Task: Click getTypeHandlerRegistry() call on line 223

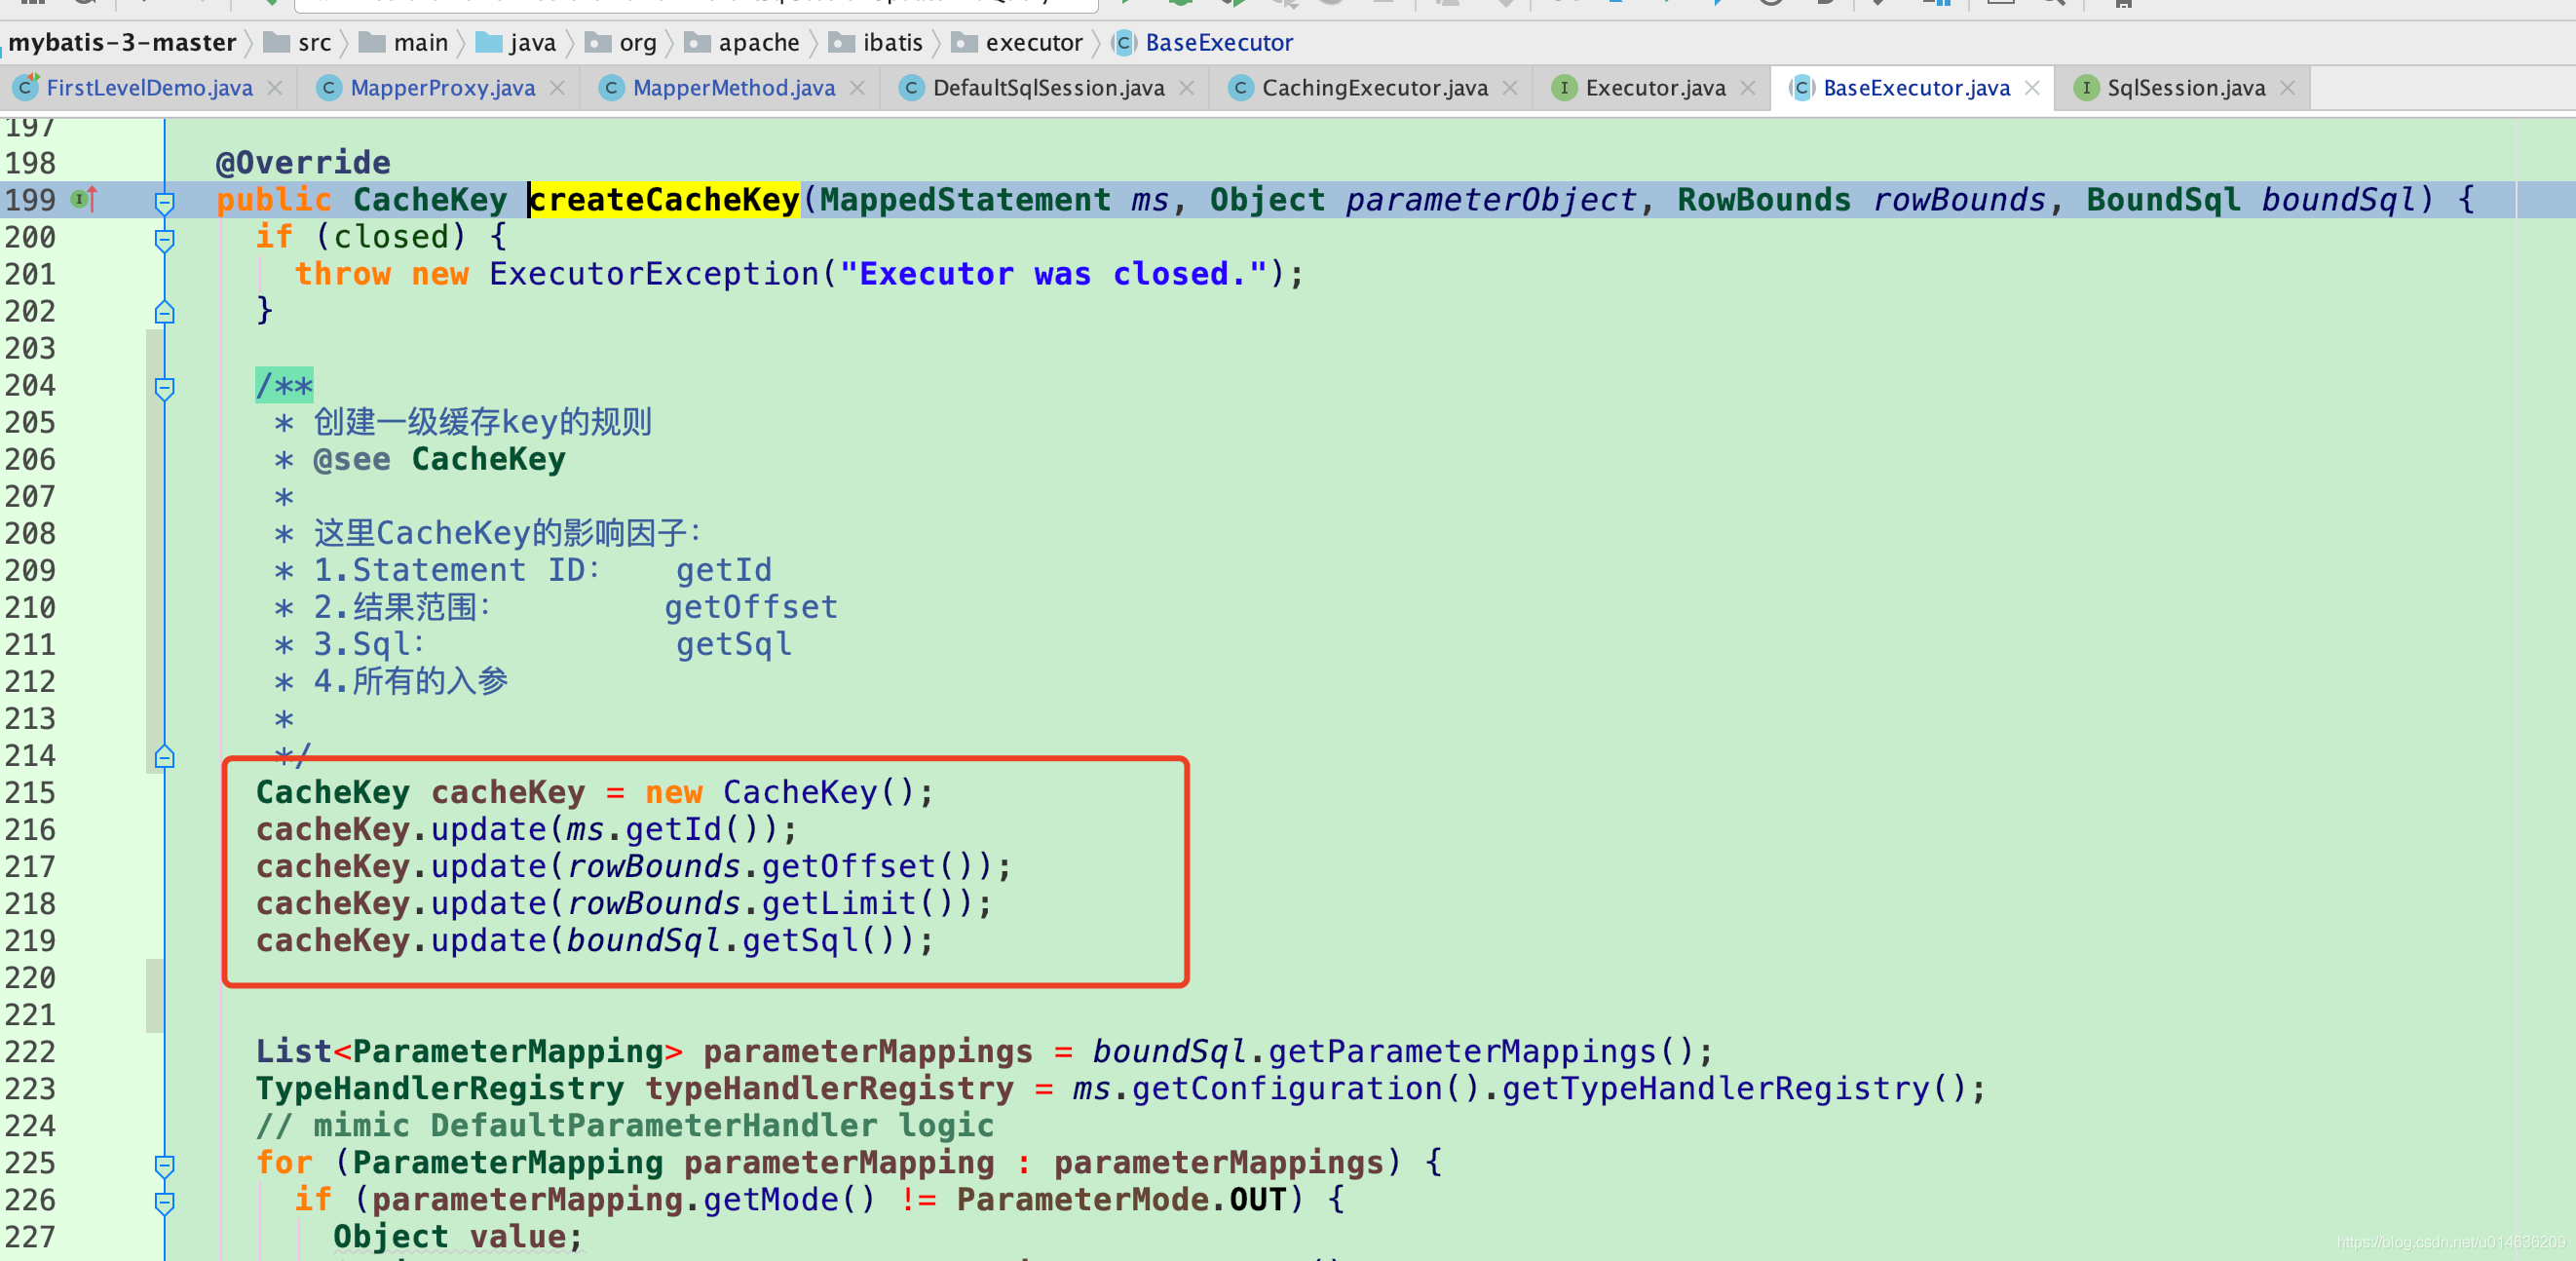Action: (x=1733, y=1089)
